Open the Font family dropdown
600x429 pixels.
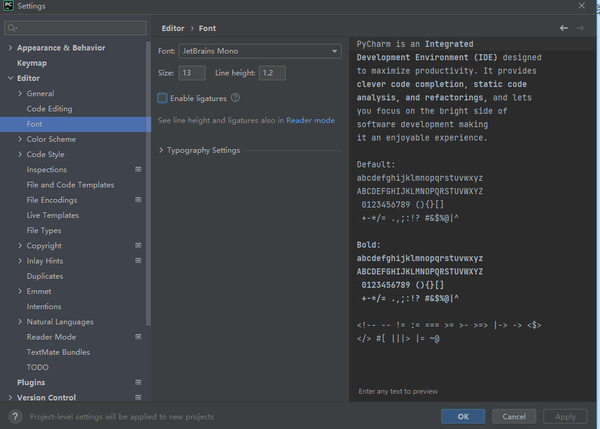click(260, 51)
